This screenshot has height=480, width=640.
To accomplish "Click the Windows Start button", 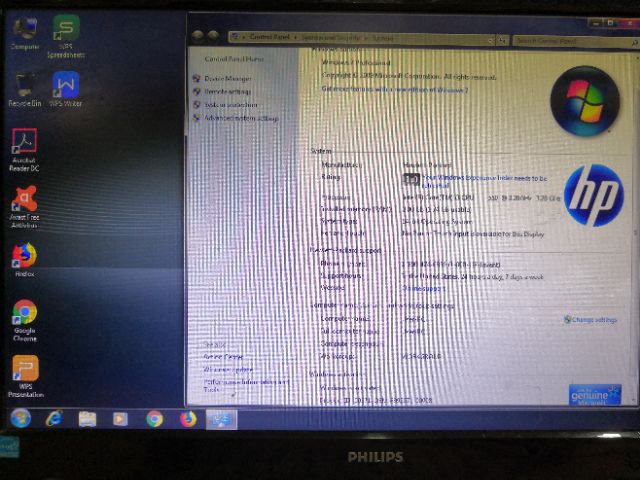I will point(20,418).
